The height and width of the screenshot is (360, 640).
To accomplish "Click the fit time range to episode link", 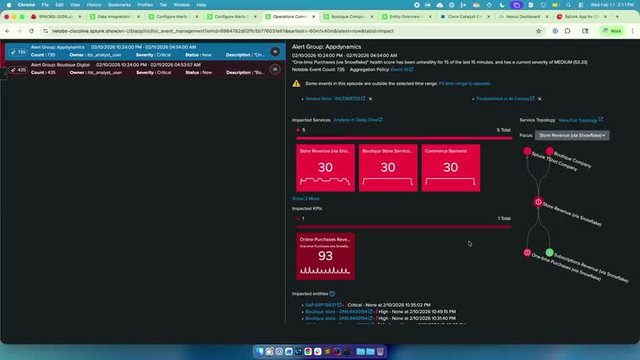I will (464, 84).
